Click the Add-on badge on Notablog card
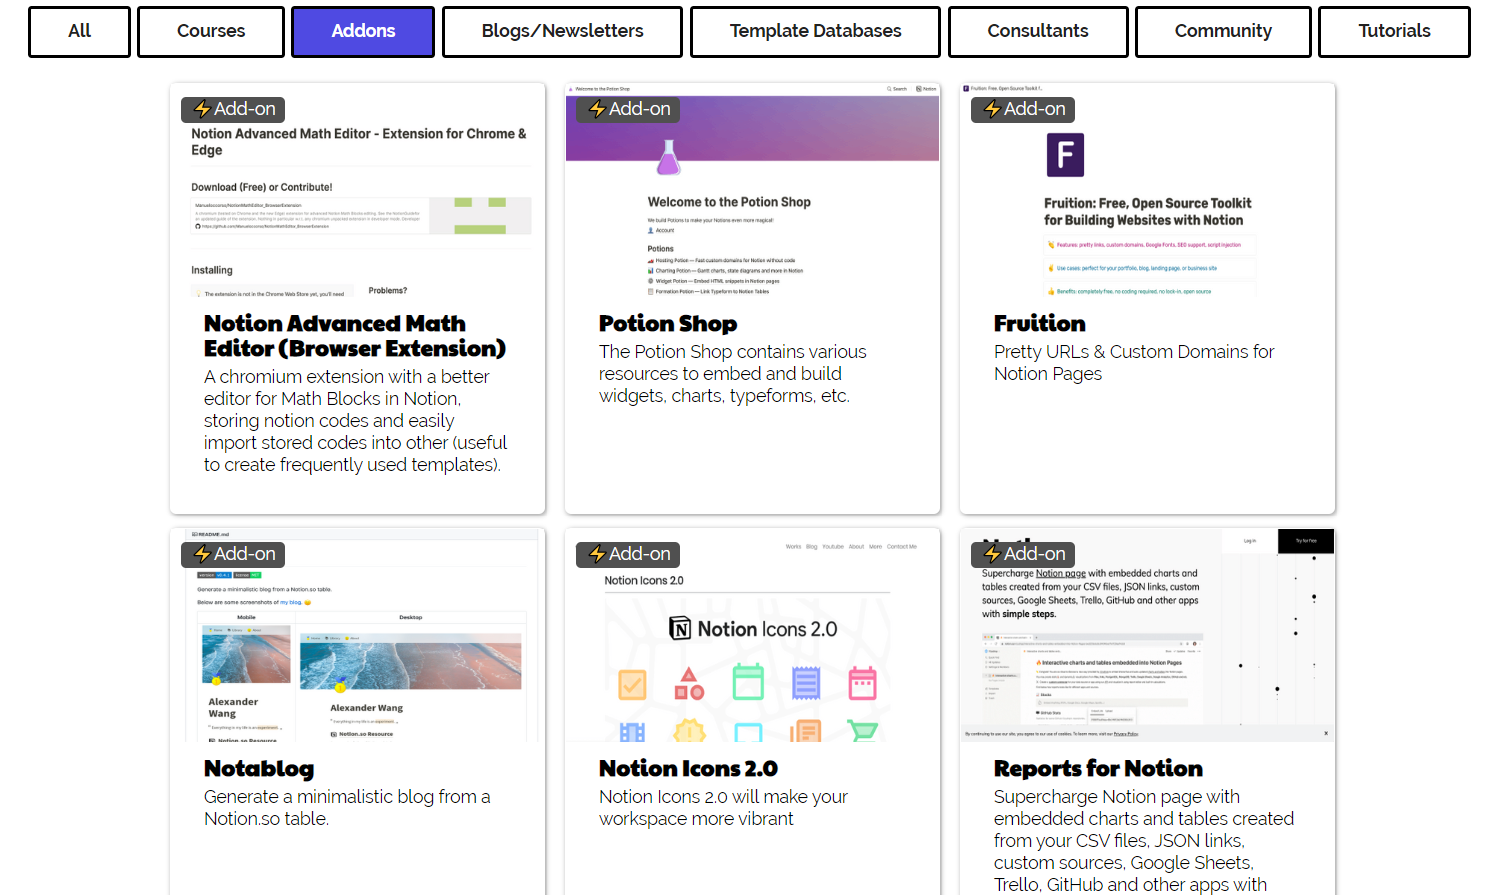 [233, 554]
